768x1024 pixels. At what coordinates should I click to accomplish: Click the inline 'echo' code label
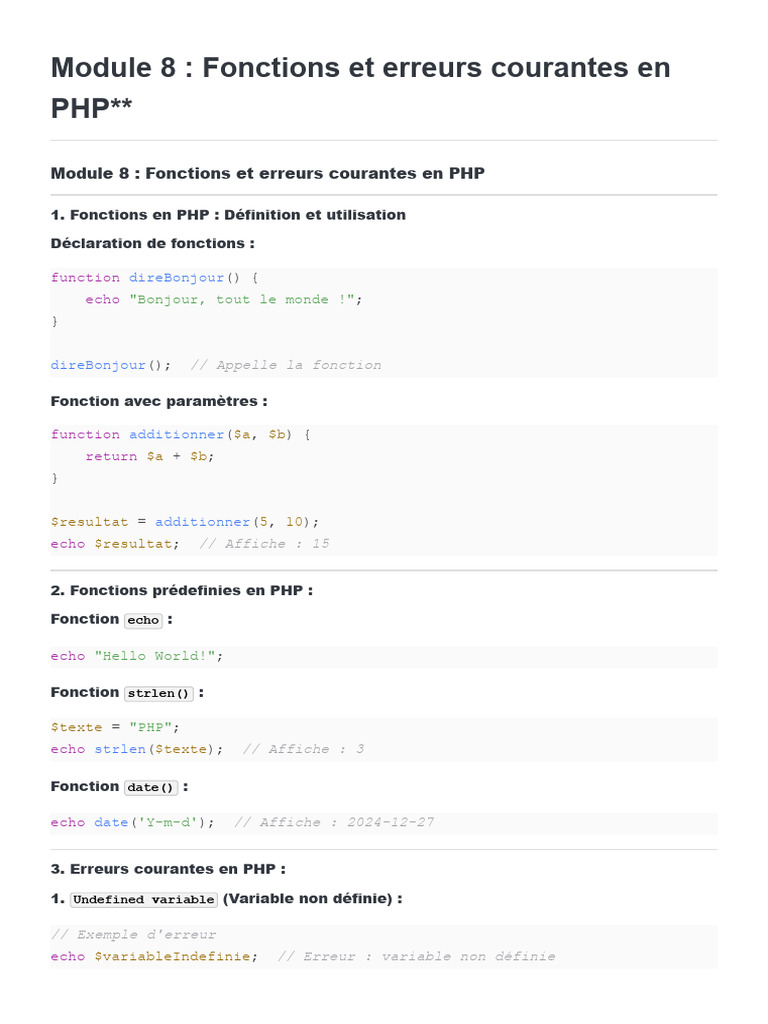click(143, 620)
